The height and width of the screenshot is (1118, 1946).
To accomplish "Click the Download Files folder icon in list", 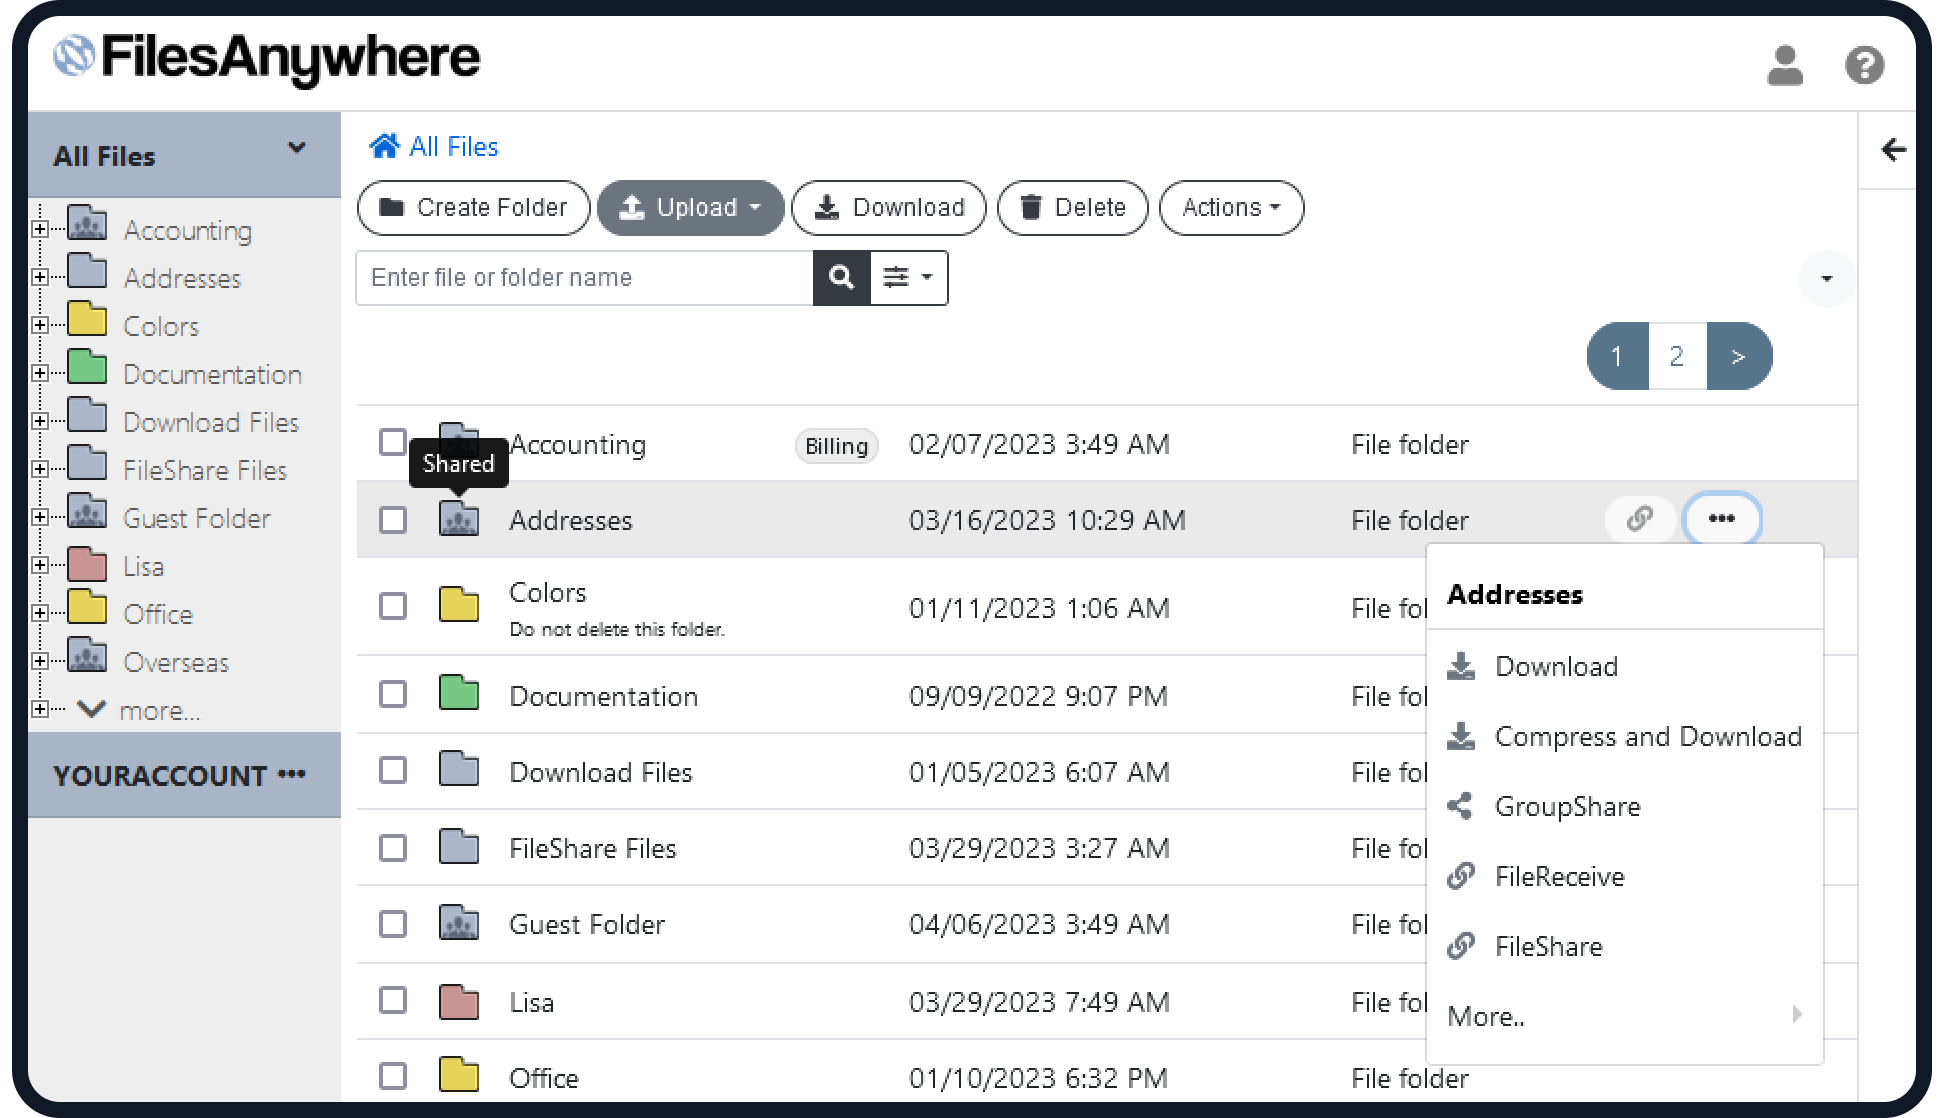I will pos(459,768).
